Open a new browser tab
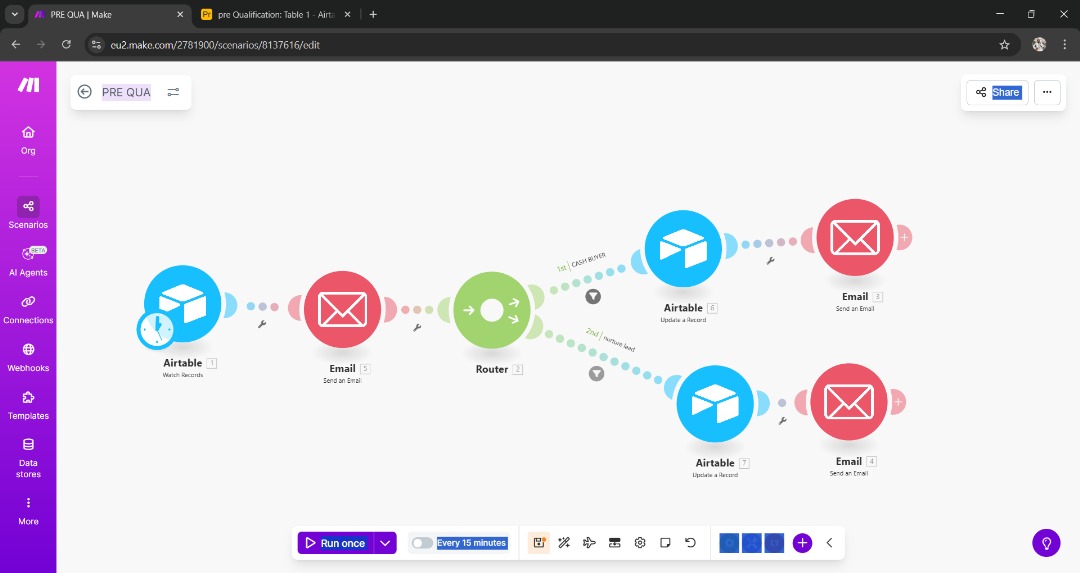The image size is (1080, 573). pos(373,14)
